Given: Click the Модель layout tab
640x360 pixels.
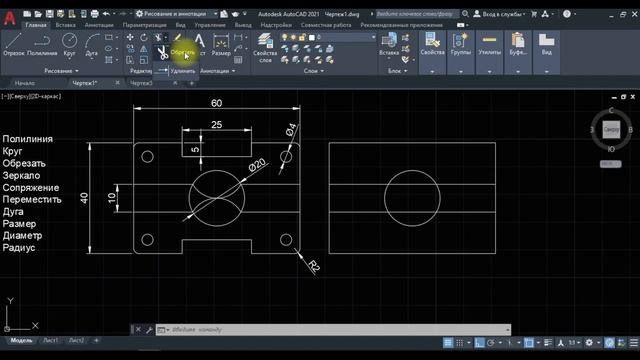Looking at the screenshot, I should point(21,340).
